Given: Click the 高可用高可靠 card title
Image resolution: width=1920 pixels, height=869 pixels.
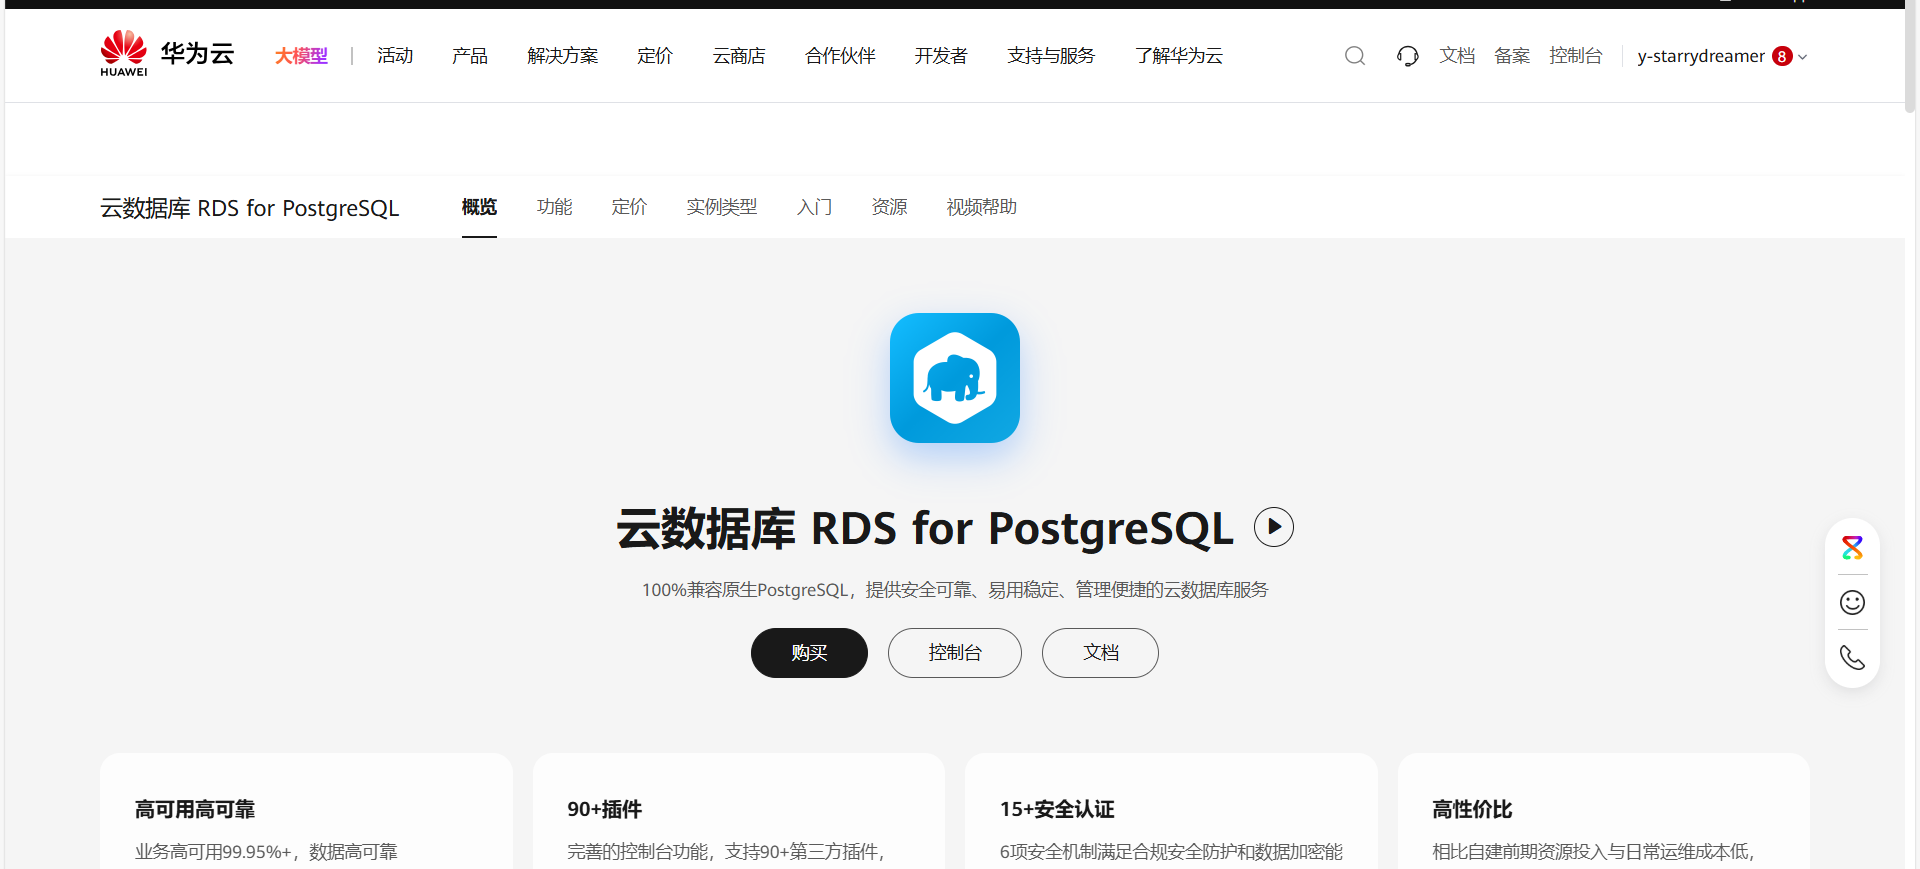Looking at the screenshot, I should 195,809.
